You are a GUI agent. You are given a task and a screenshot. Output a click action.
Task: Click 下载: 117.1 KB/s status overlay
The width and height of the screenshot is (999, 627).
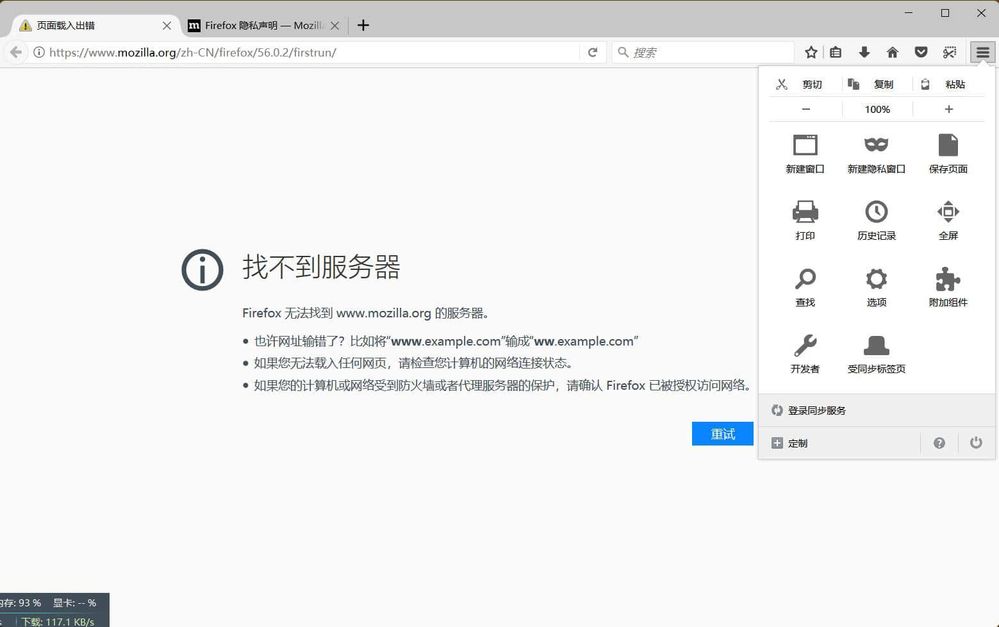coord(57,622)
